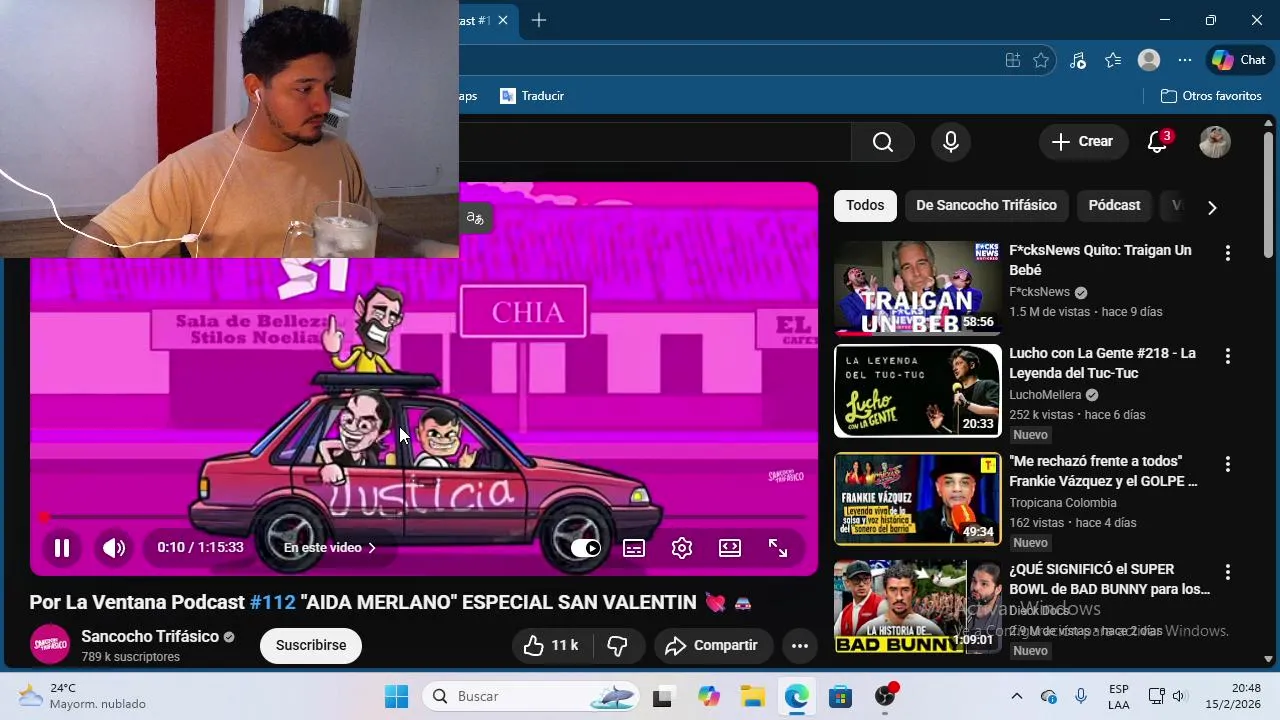Enter fullscreen with the player icon
This screenshot has width=1280, height=720.
[778, 548]
